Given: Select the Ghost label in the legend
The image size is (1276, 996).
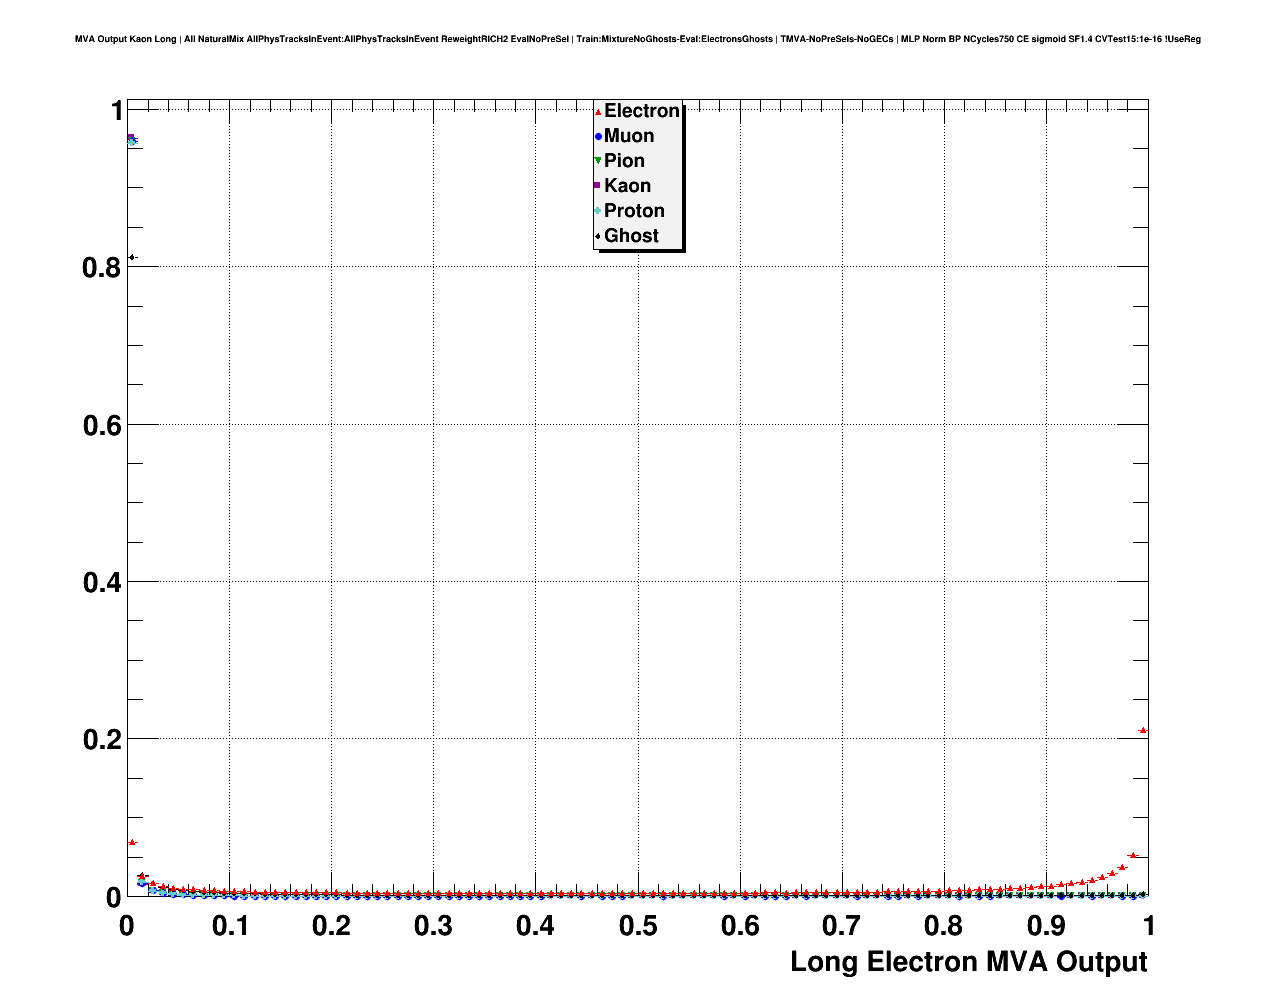Looking at the screenshot, I should click(x=631, y=236).
